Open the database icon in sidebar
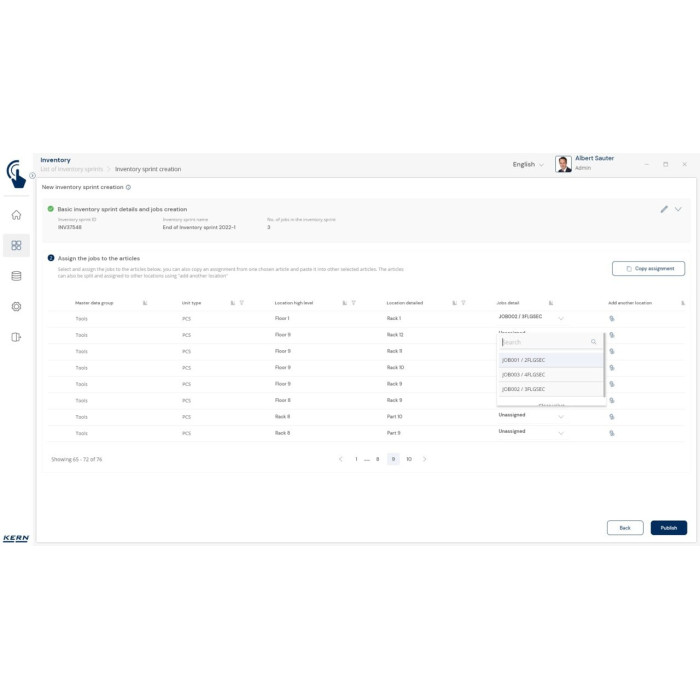700x700 pixels. coord(16,276)
